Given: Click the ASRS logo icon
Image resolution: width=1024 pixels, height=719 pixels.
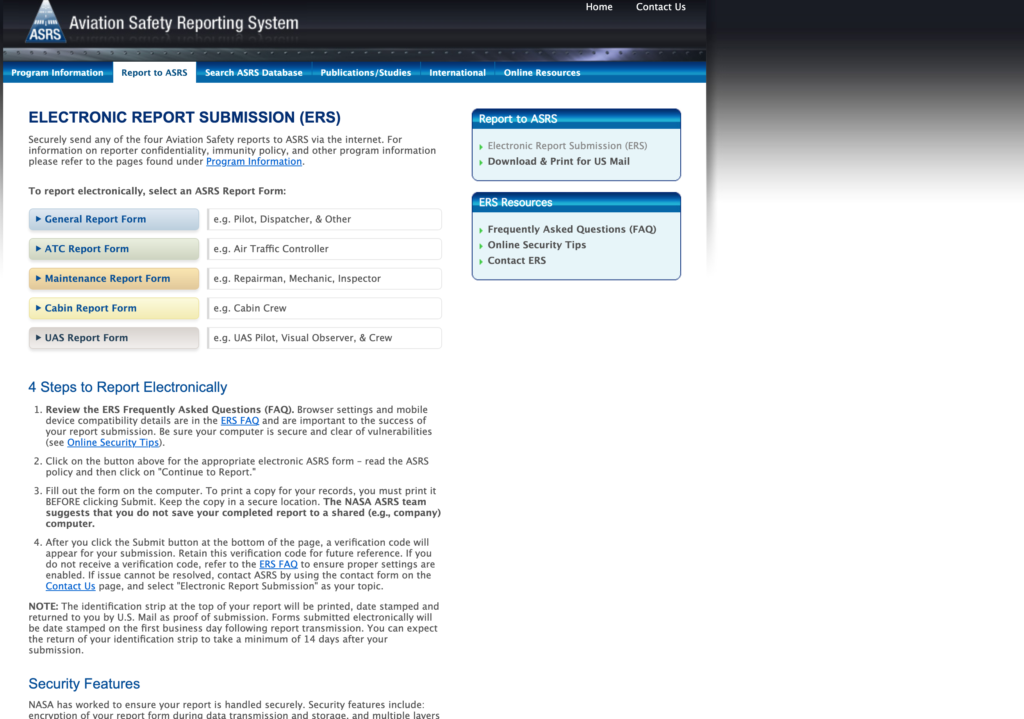Looking at the screenshot, I should 45,22.
